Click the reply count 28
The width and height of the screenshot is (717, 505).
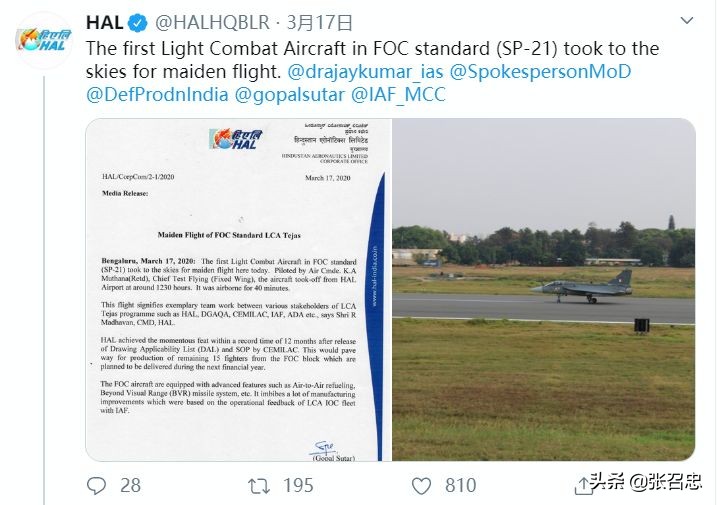pos(130,485)
